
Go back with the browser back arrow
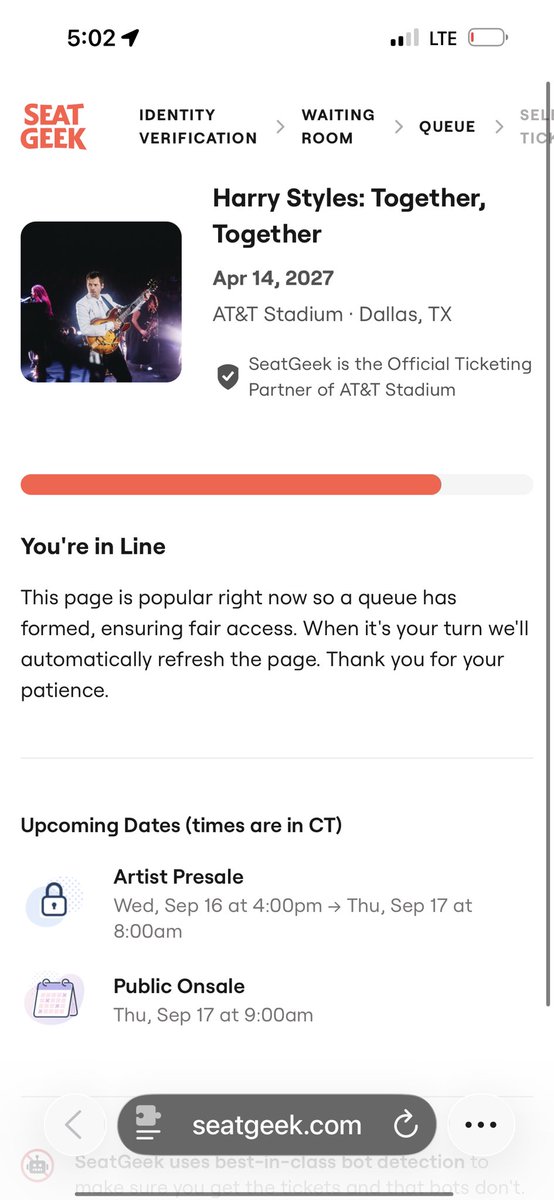pos(73,1125)
